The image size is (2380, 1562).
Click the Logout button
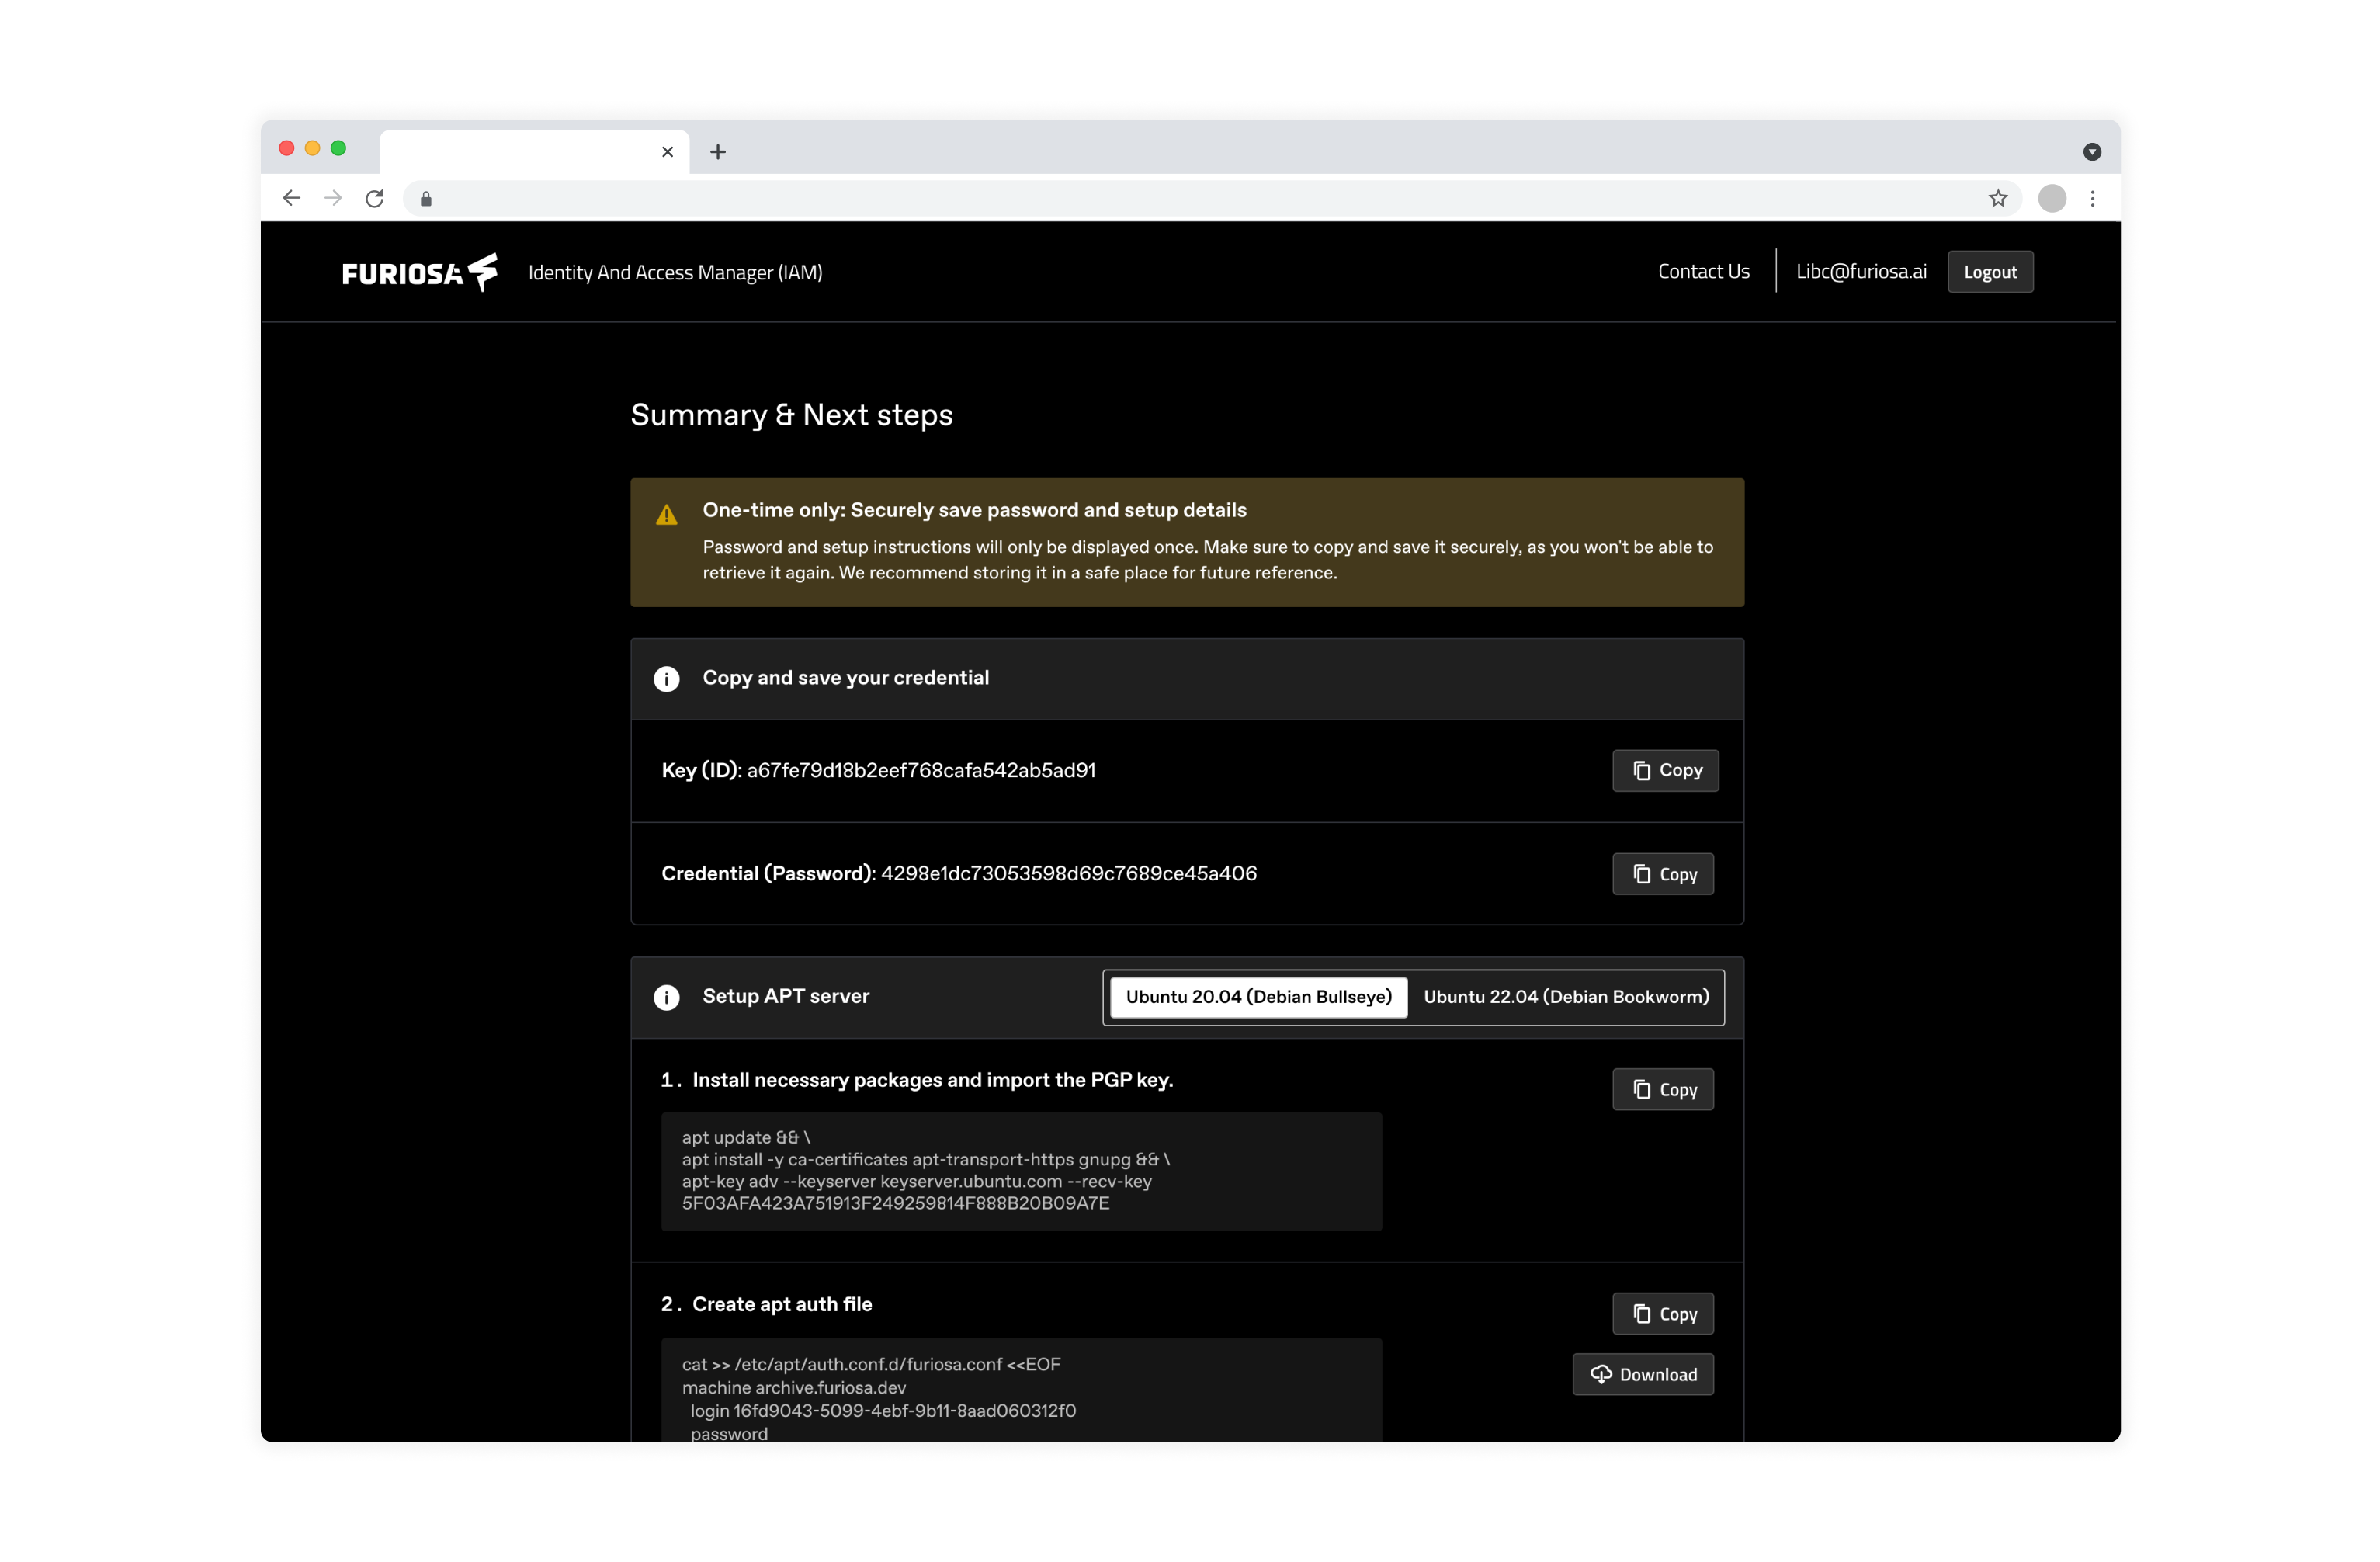(1989, 272)
